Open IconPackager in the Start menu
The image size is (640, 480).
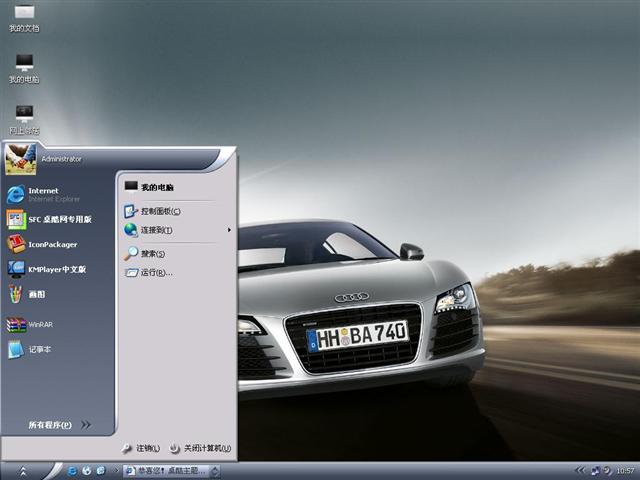click(48, 244)
